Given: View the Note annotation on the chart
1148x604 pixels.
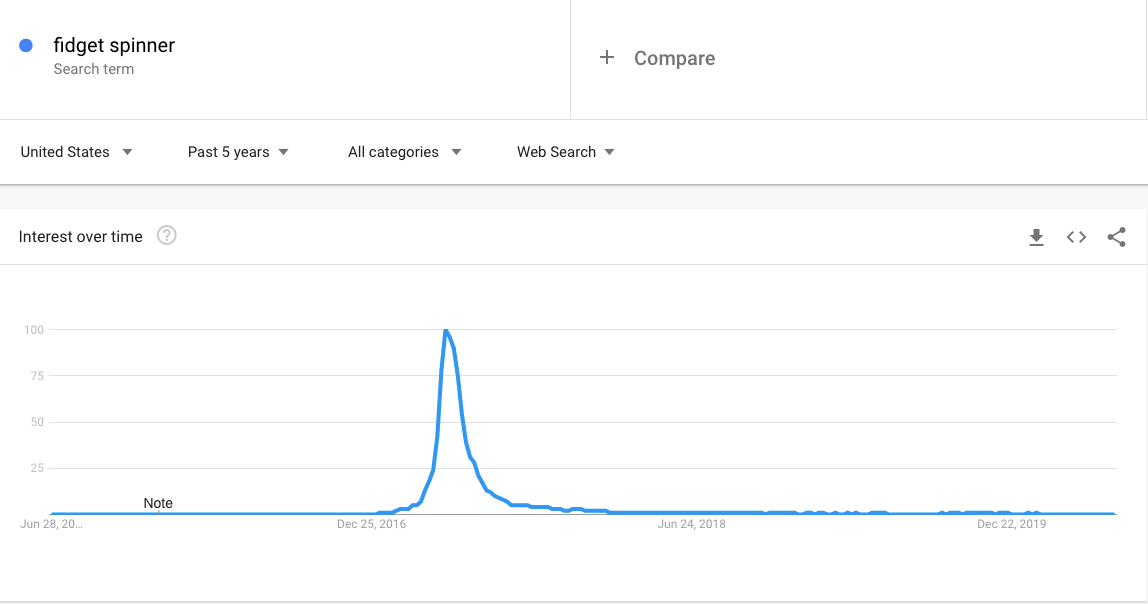Looking at the screenshot, I should click(x=158, y=503).
